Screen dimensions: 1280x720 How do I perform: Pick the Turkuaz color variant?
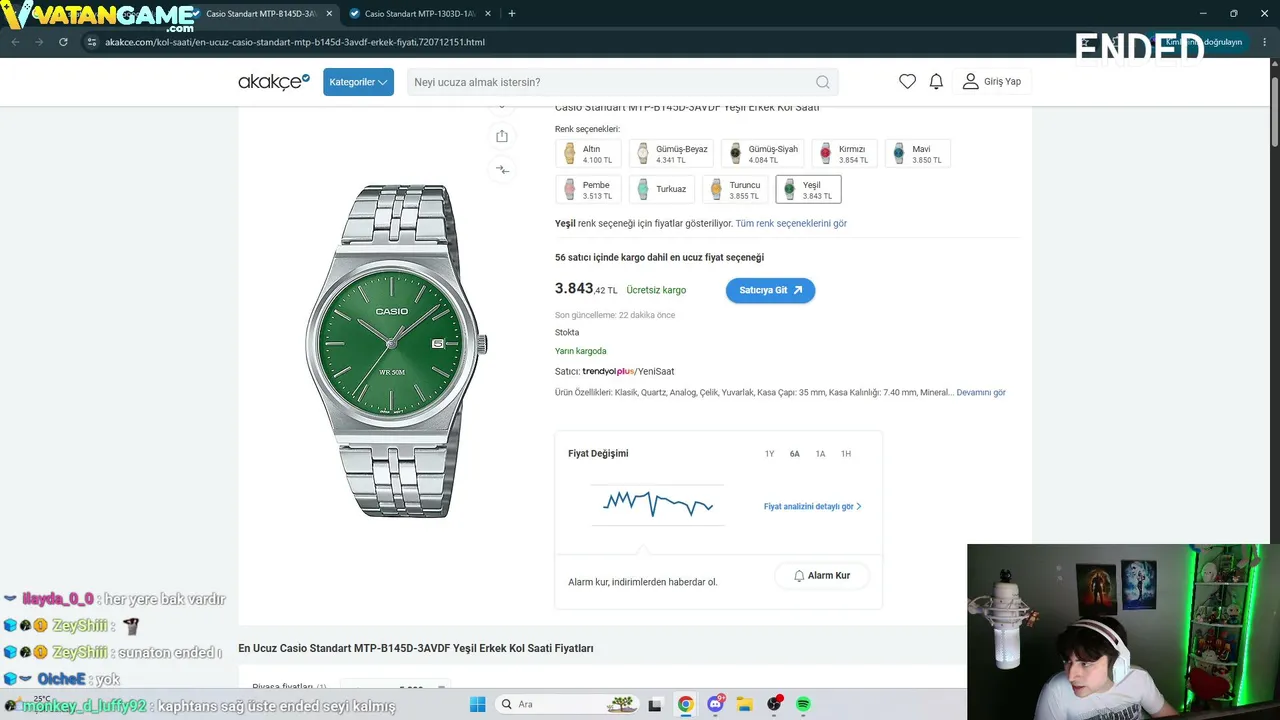tap(661, 189)
